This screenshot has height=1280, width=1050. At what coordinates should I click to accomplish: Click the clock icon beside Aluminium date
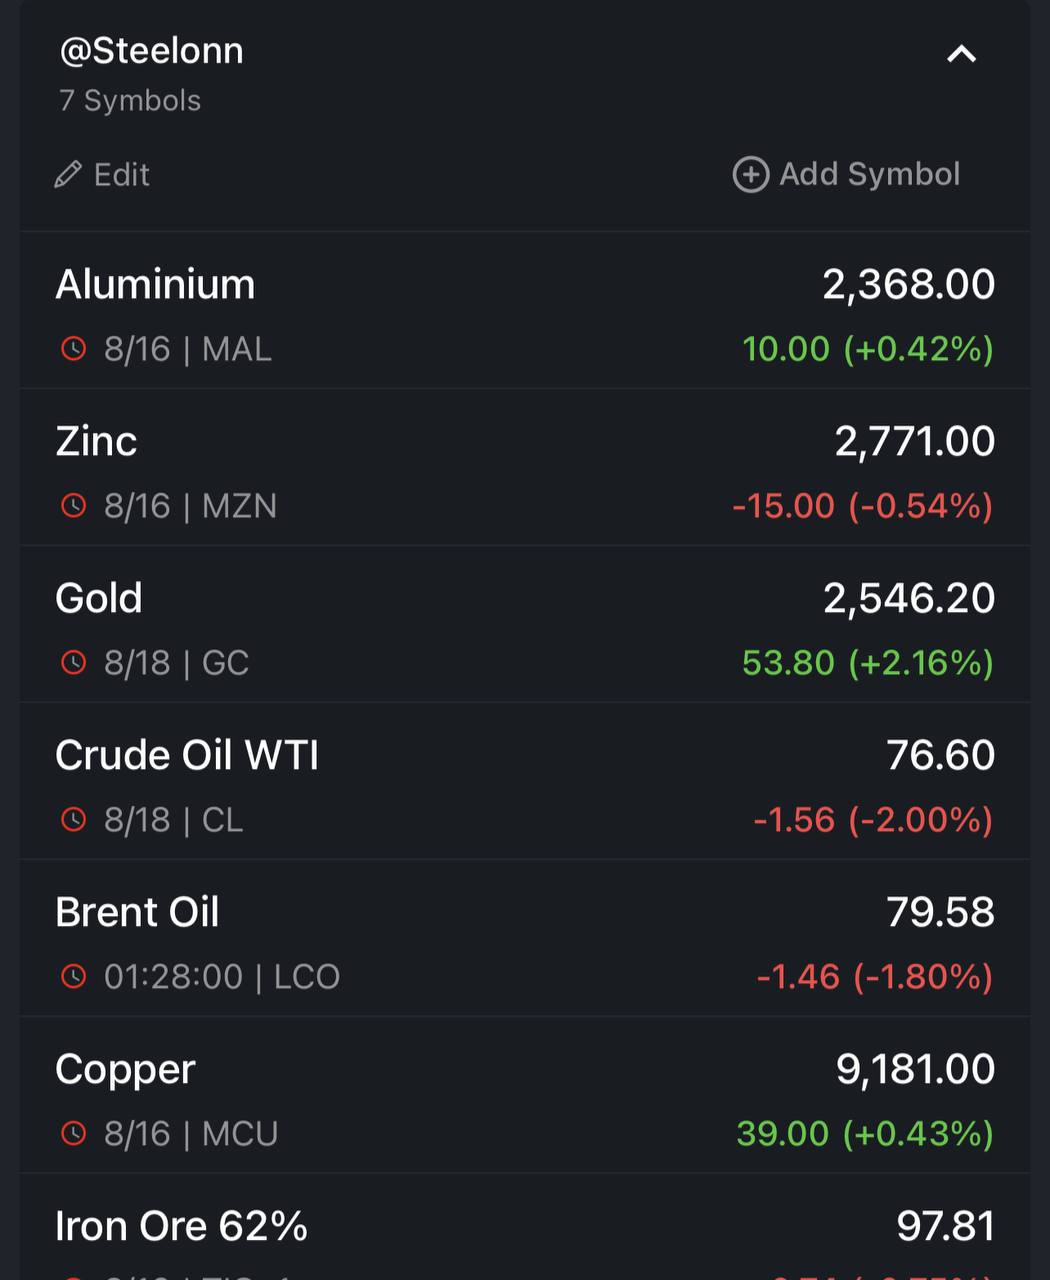click(x=74, y=349)
